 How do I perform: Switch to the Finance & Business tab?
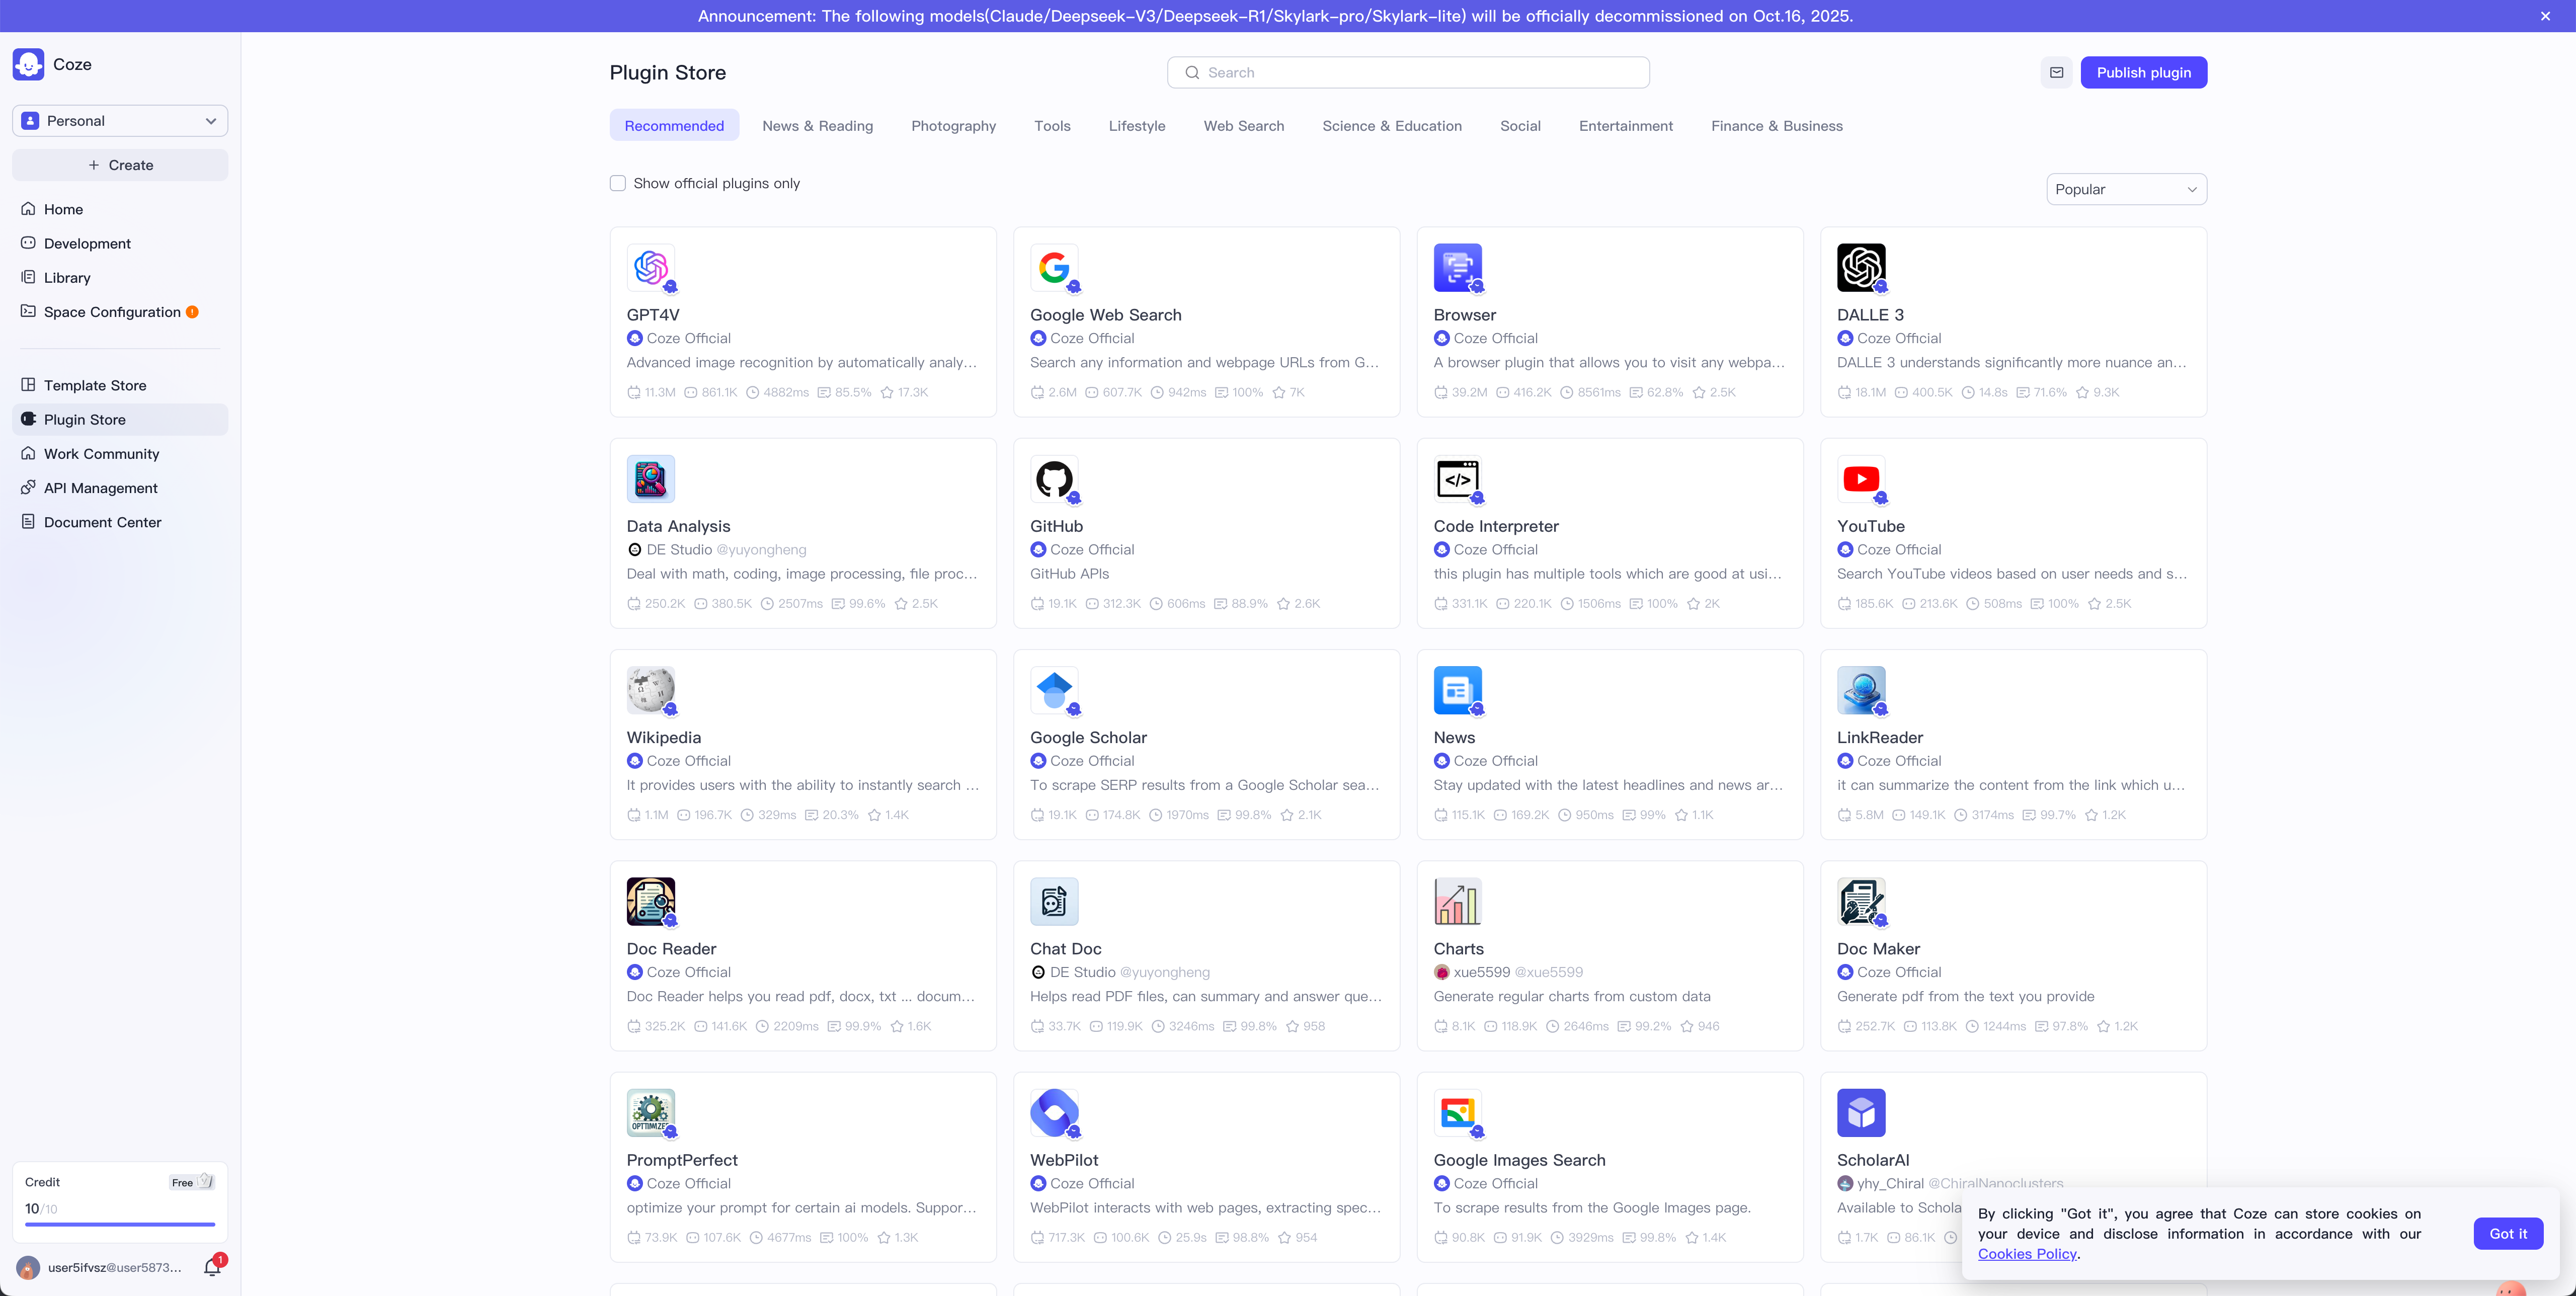[1776, 126]
